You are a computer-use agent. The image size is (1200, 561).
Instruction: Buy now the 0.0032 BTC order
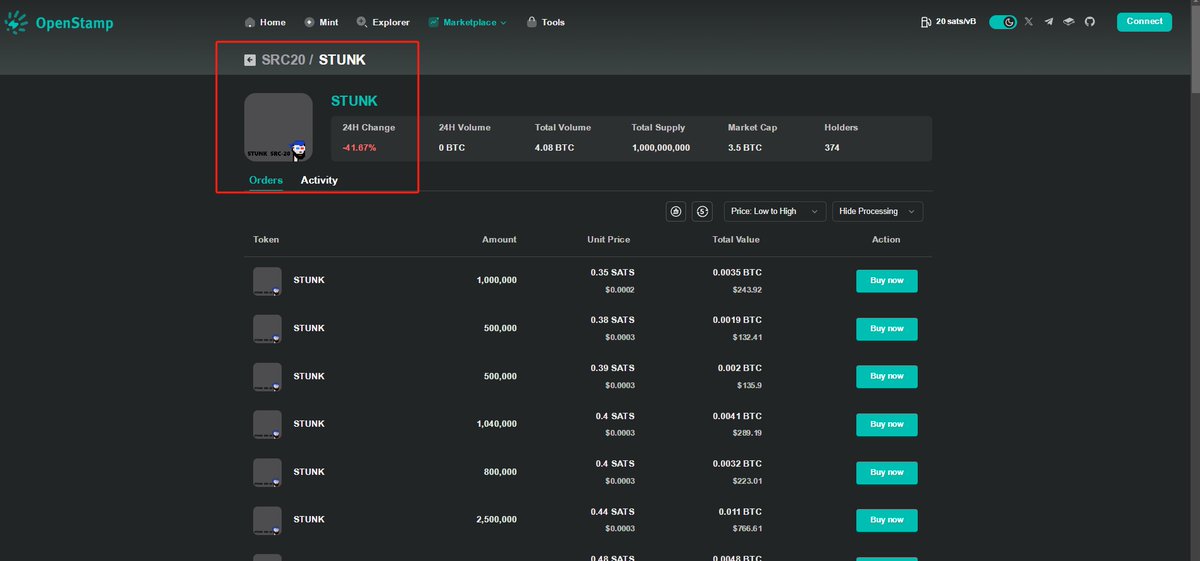(x=886, y=472)
